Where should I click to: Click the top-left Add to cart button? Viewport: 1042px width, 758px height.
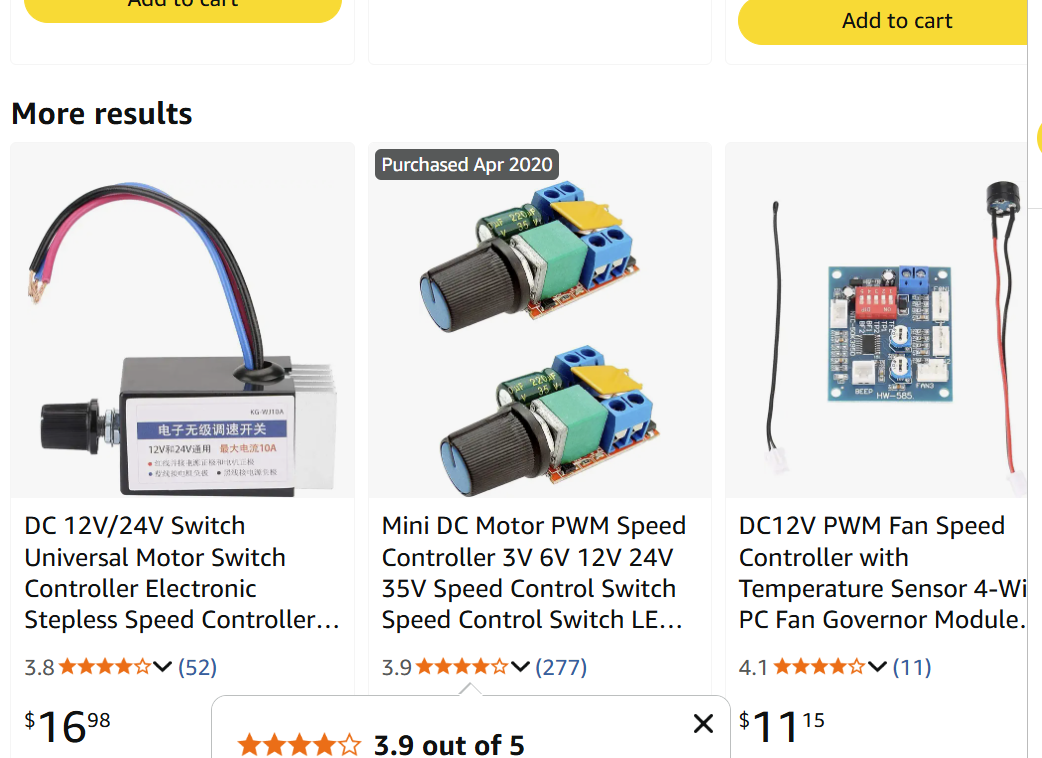click(x=183, y=5)
